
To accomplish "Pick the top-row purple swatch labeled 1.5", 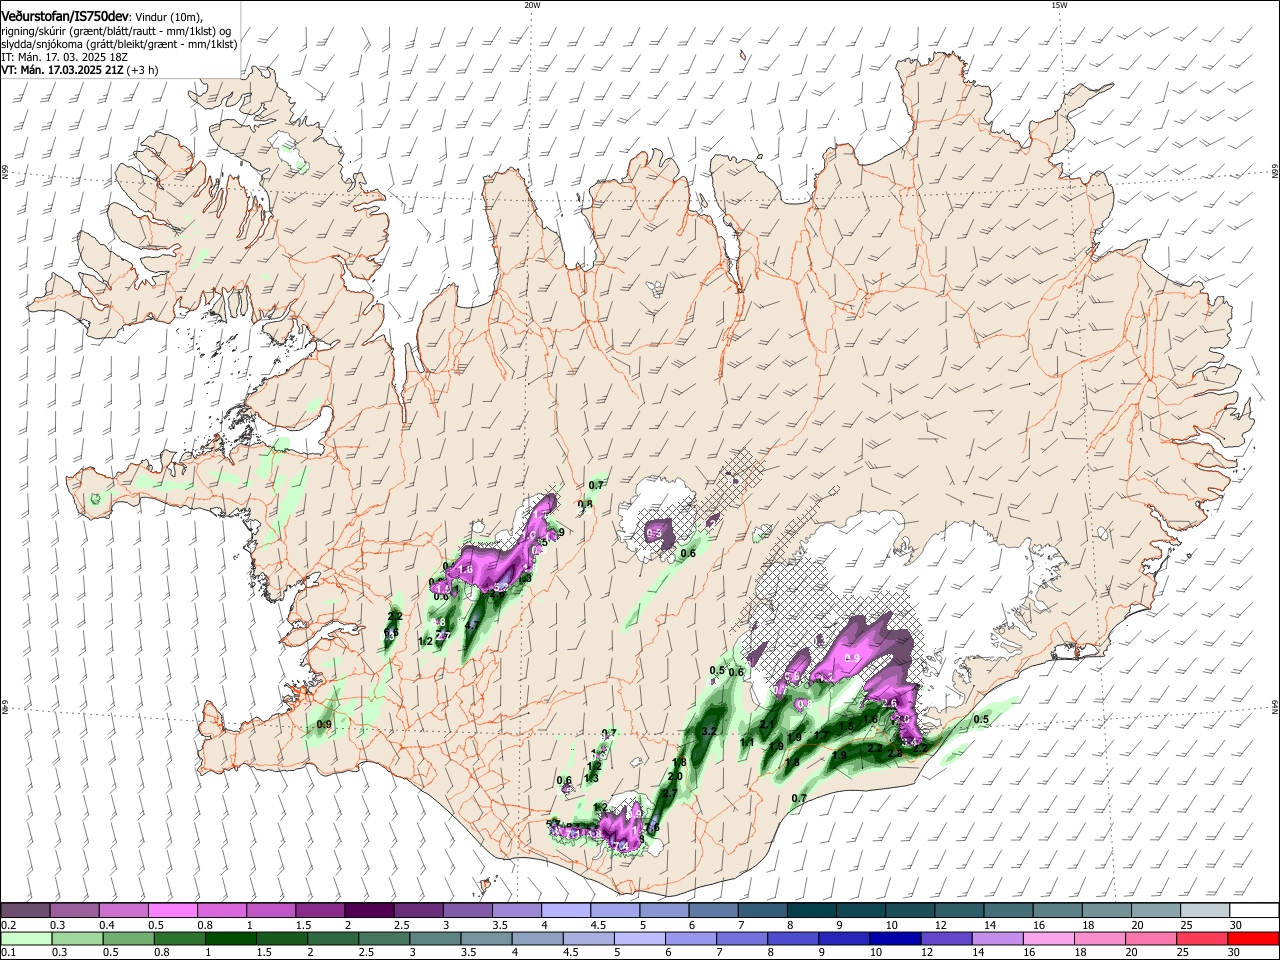I will pyautogui.click(x=319, y=911).
